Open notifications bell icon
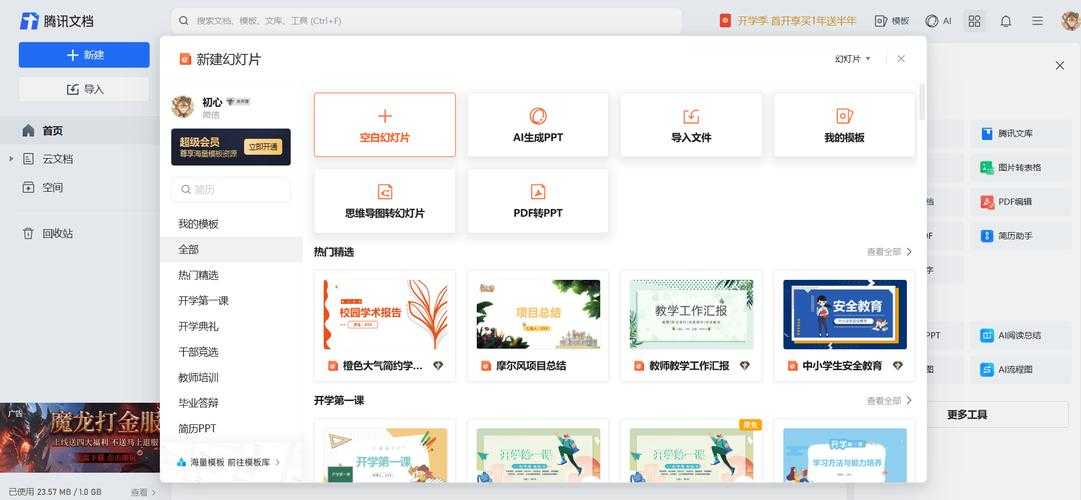This screenshot has width=1081, height=500. [x=1006, y=21]
